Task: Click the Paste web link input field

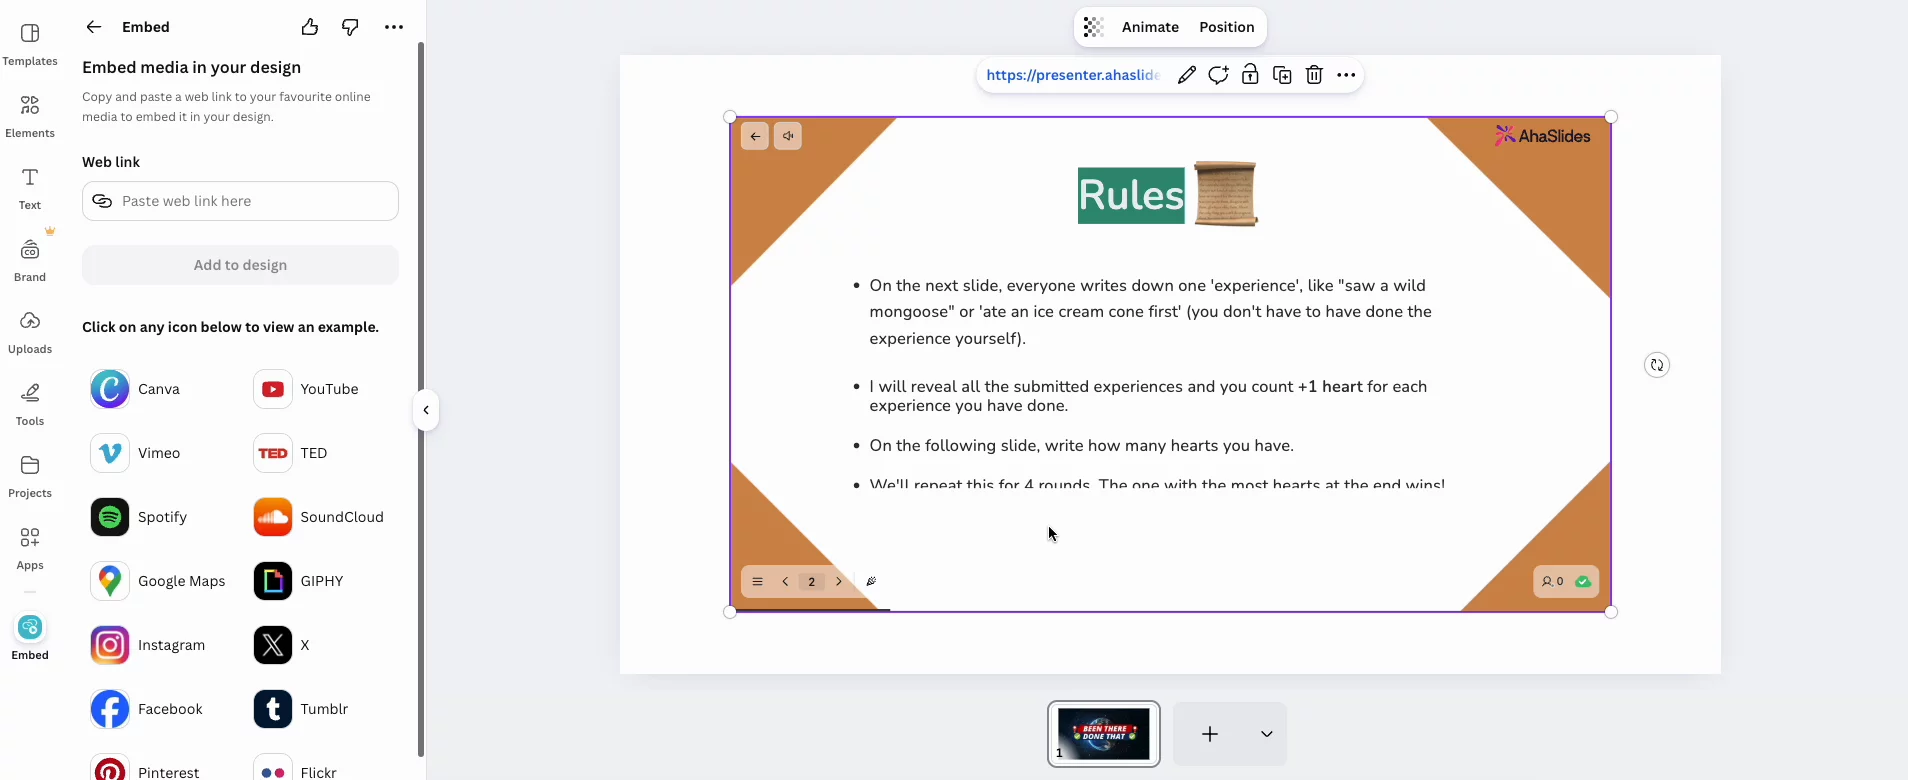Action: [240, 201]
